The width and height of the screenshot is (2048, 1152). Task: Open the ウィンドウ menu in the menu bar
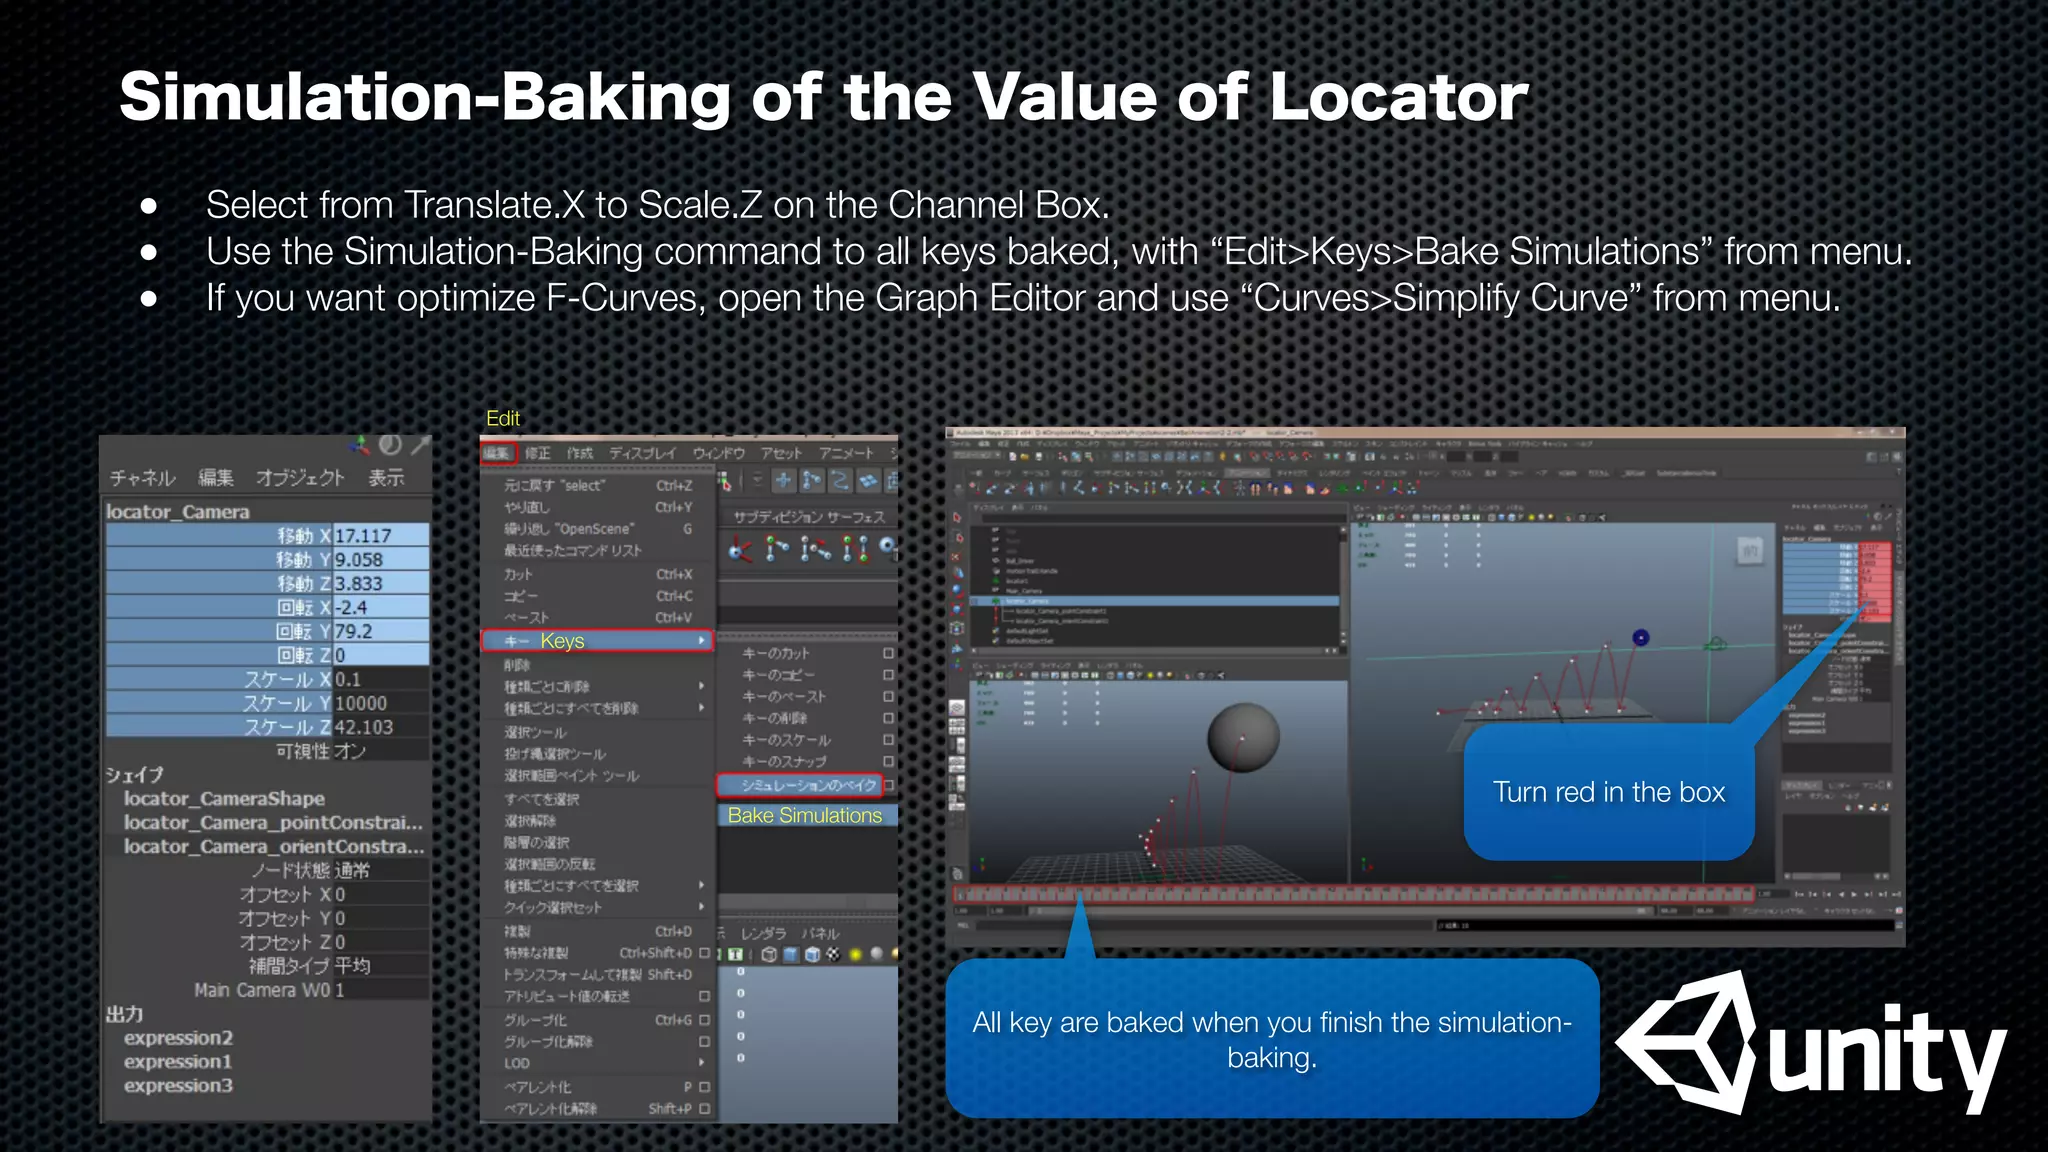(x=719, y=453)
